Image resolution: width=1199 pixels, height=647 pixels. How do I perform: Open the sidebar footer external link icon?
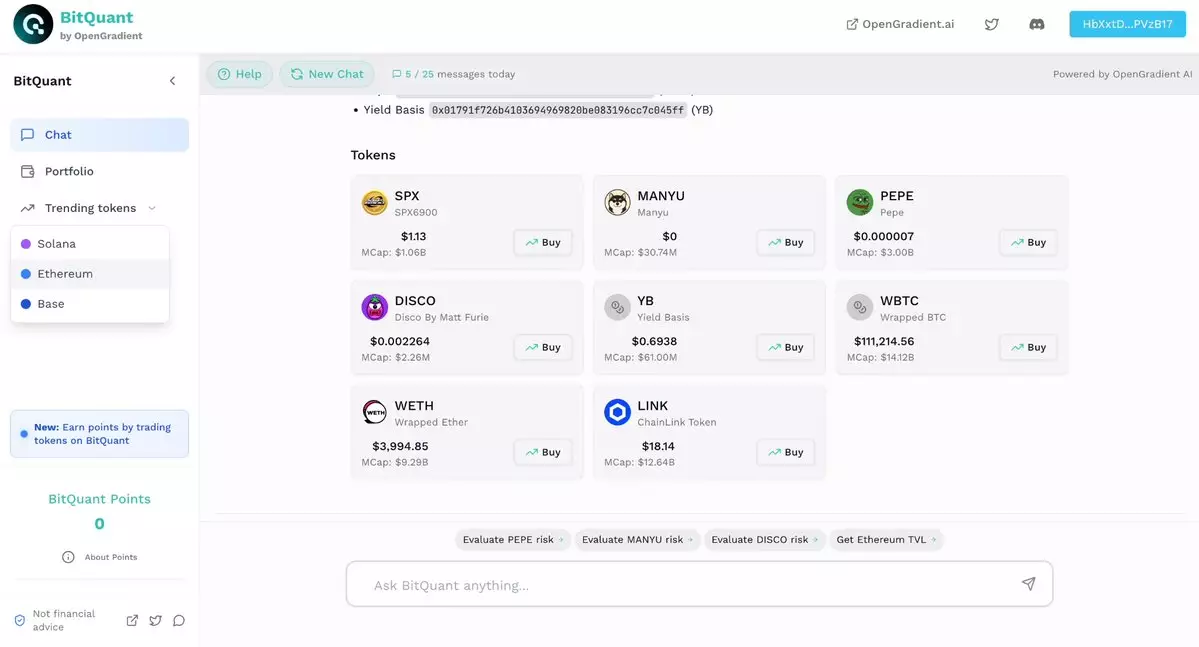[x=132, y=620]
